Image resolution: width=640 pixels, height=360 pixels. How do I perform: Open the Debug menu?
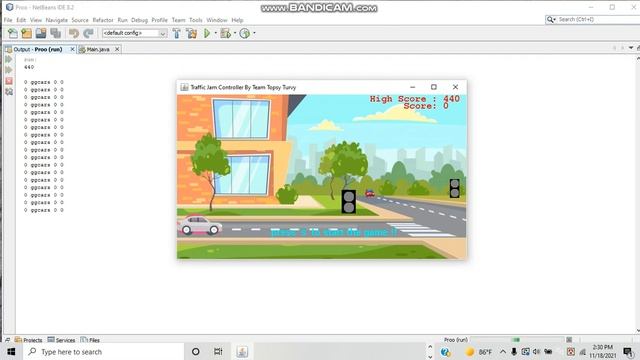point(139,20)
